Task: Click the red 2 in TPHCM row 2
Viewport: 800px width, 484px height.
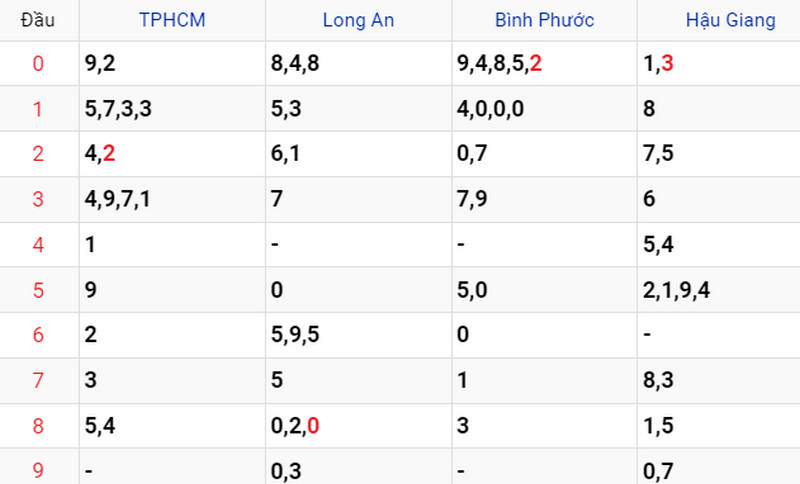Action: (x=109, y=154)
